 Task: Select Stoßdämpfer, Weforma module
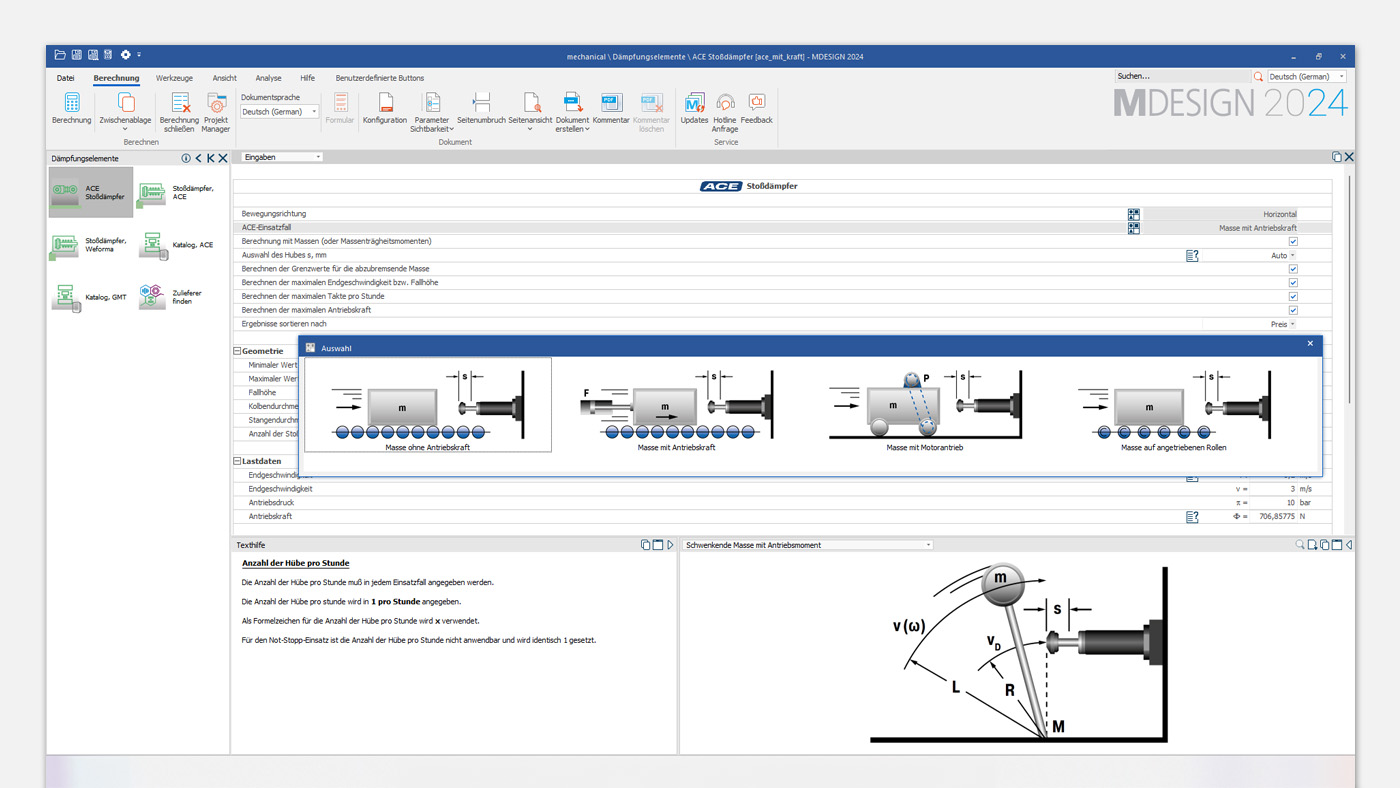90,245
